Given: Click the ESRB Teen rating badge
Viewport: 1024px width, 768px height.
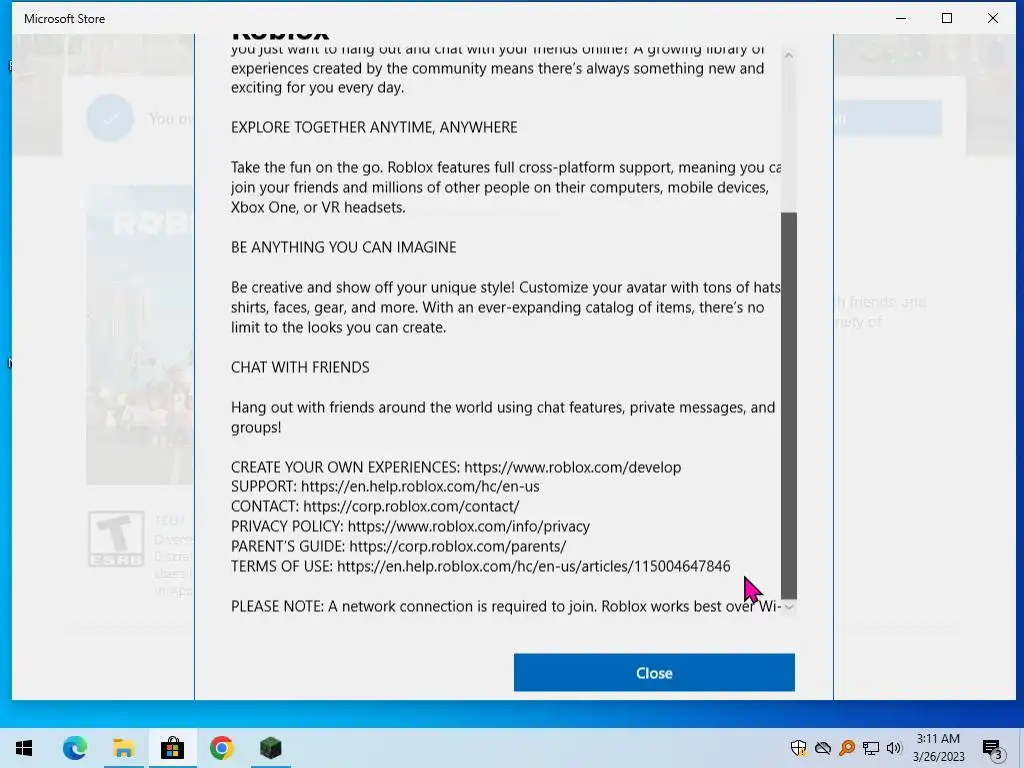Looking at the screenshot, I should pos(116,539).
